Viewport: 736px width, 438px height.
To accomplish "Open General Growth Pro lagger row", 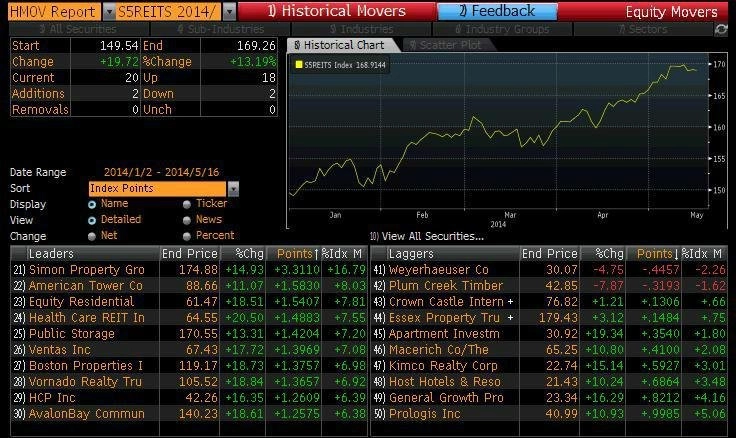I will 549,398.
